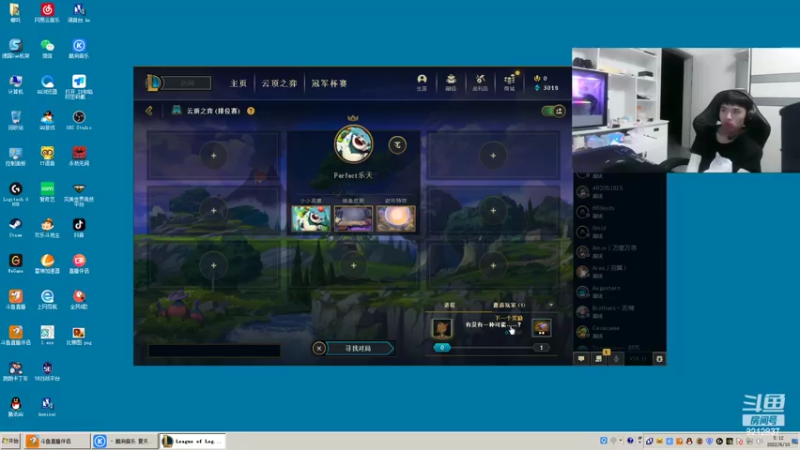This screenshot has height=450, width=800.
Task: Open the Logitech G HUB desktop icon
Action: tap(15, 193)
